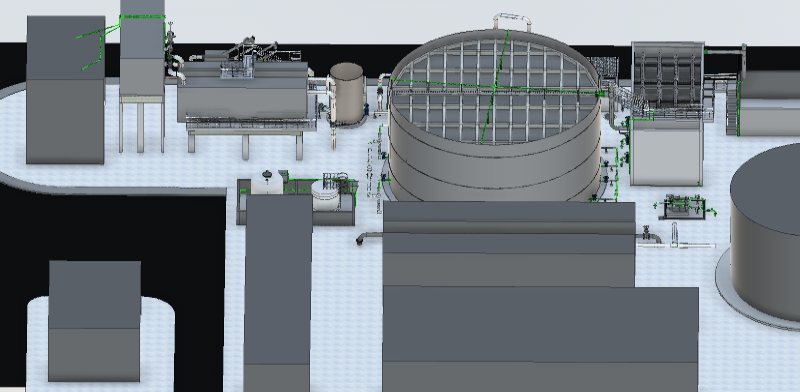This screenshot has width=800, height=392.
Task: Select the narrow tower standing on legs
Action: [x=142, y=76]
